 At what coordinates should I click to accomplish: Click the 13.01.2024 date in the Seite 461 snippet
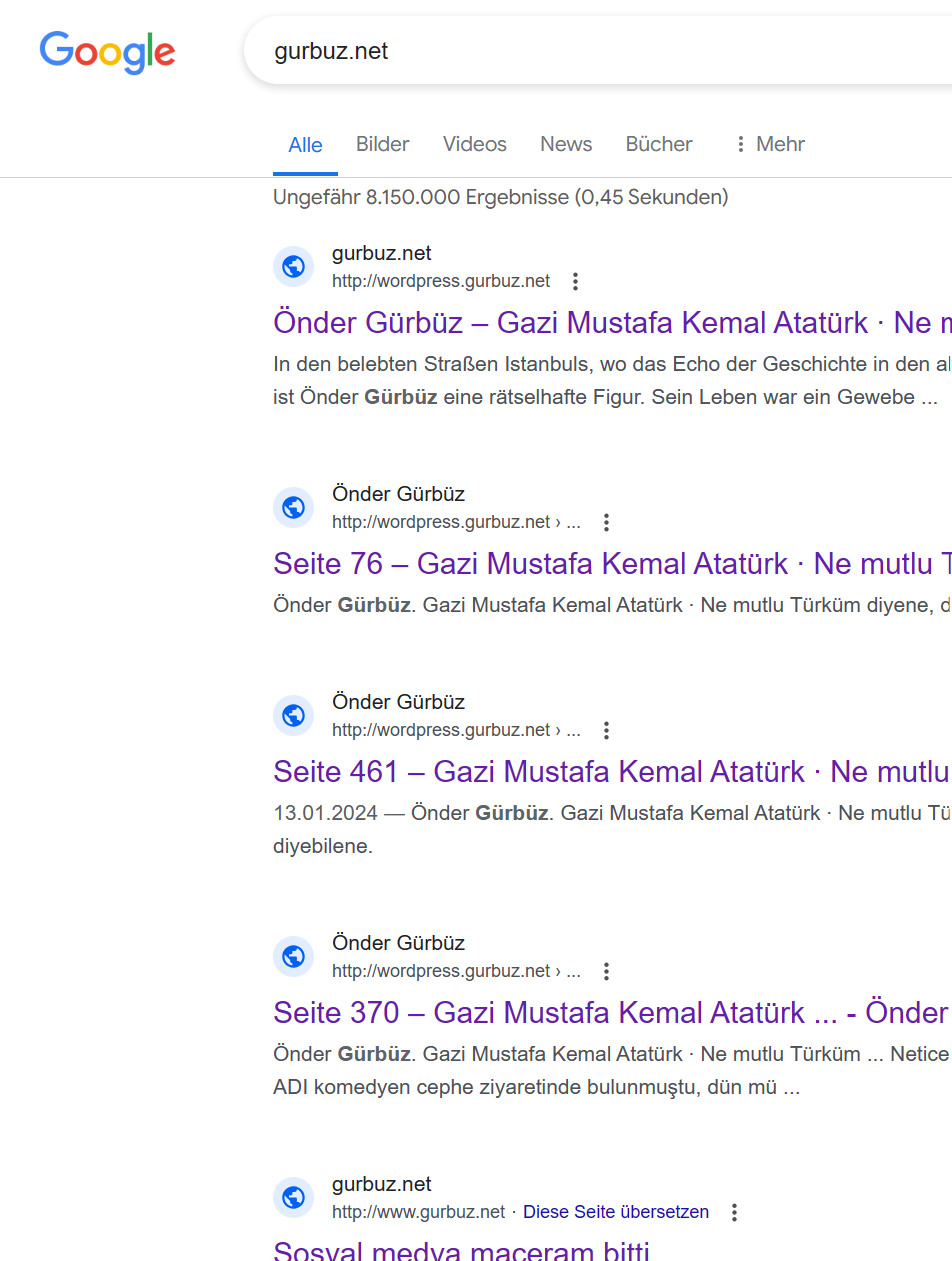pos(325,813)
